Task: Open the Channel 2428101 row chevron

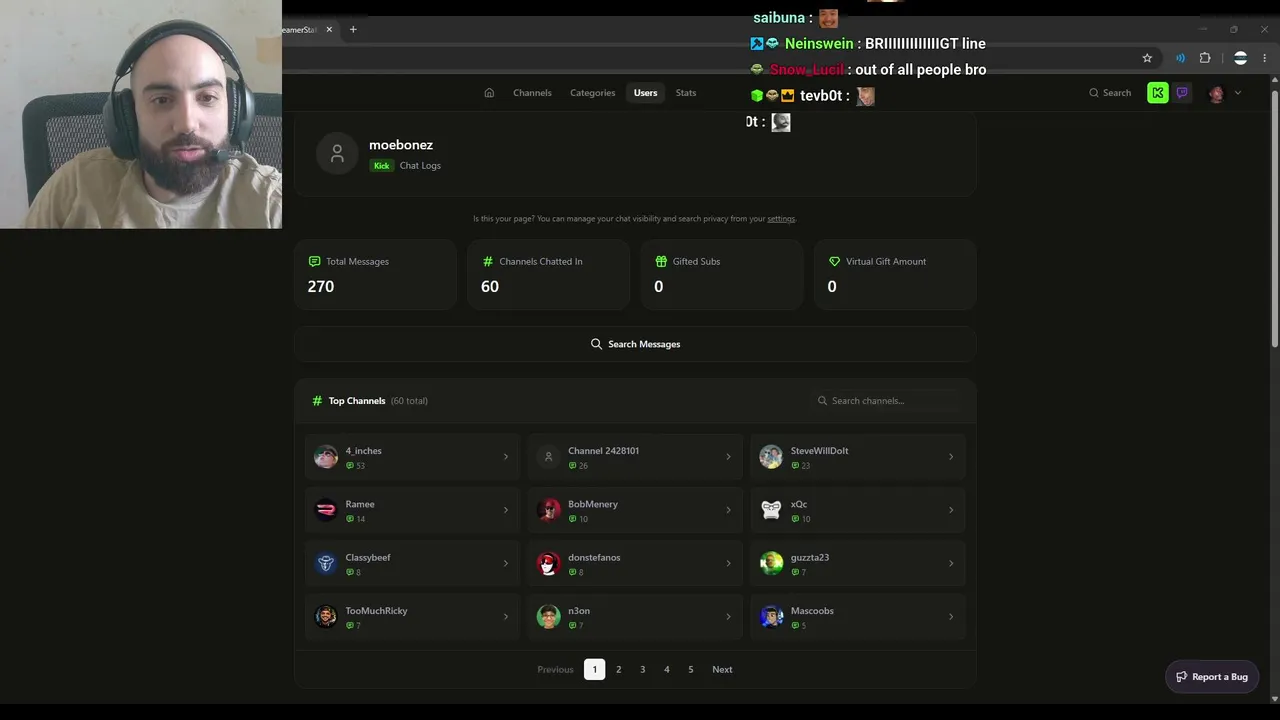Action: point(728,457)
